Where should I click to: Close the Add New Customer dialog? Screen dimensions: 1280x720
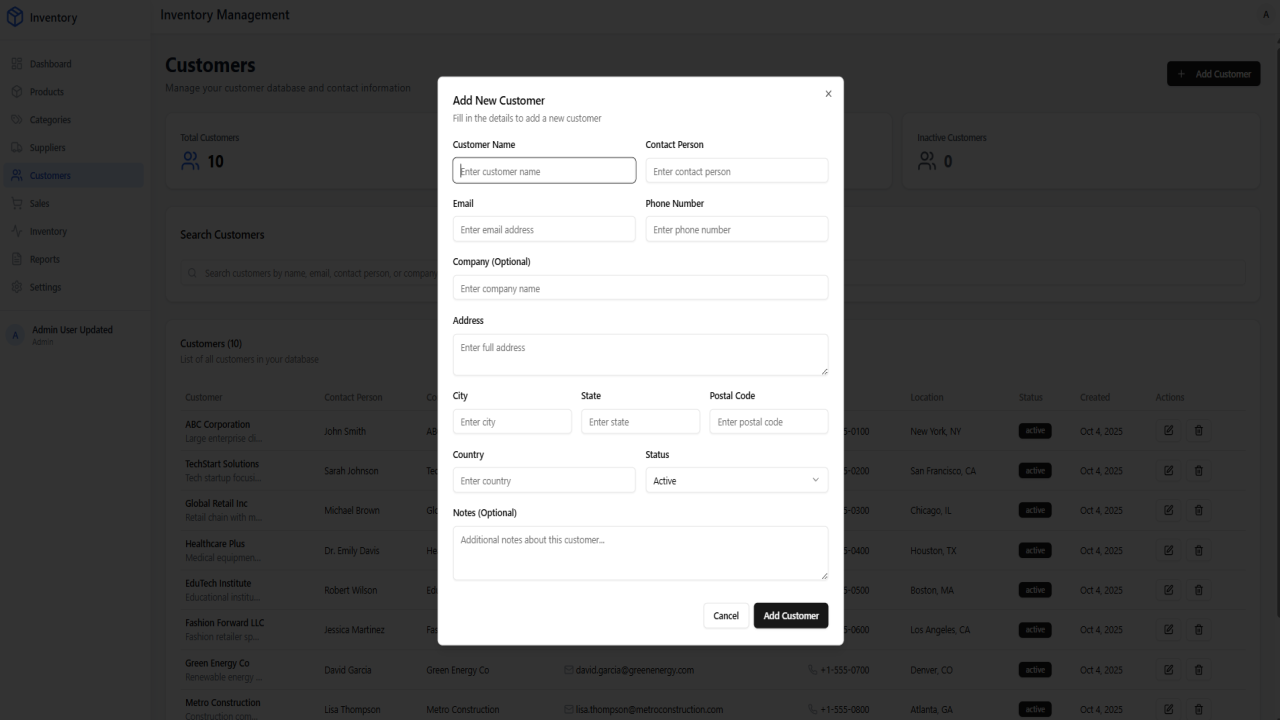click(828, 94)
